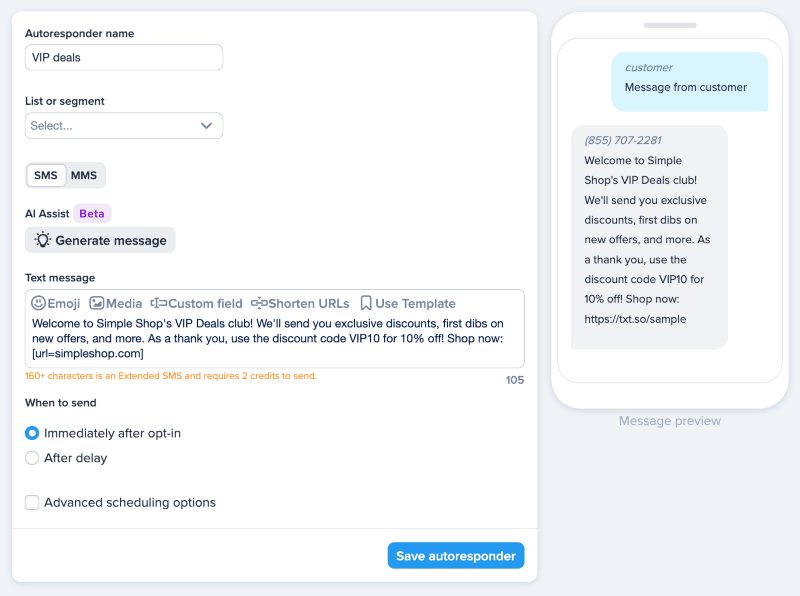Click the https://txt.so/sample preview link

[635, 319]
